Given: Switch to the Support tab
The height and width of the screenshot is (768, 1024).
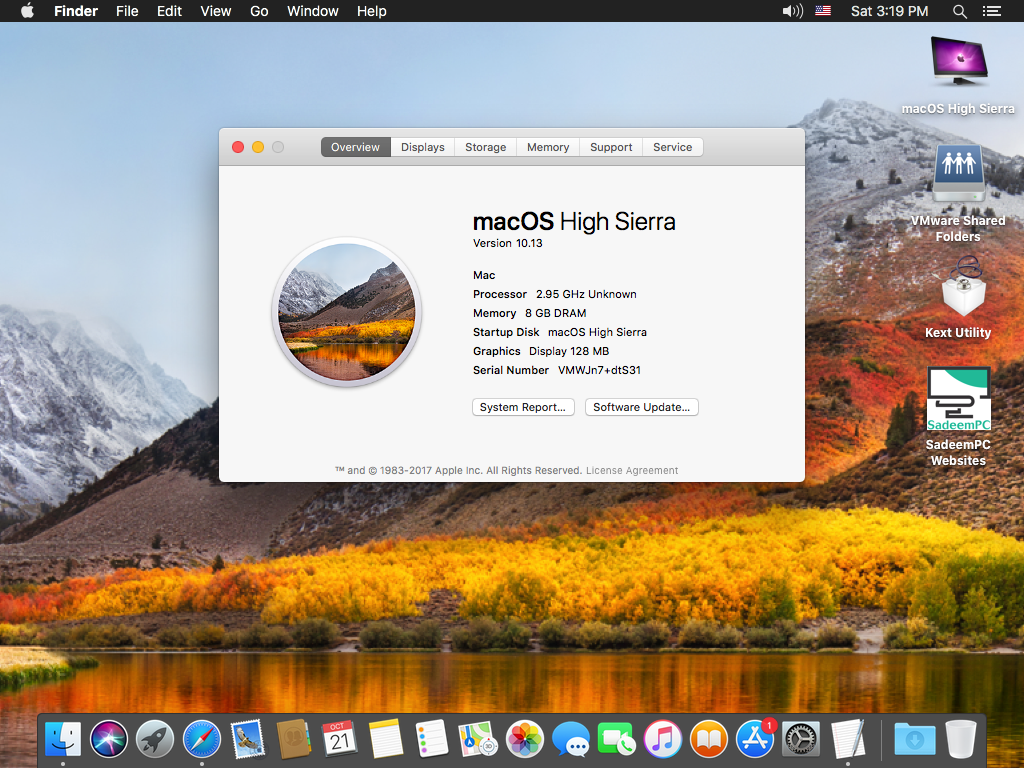Looking at the screenshot, I should [611, 147].
